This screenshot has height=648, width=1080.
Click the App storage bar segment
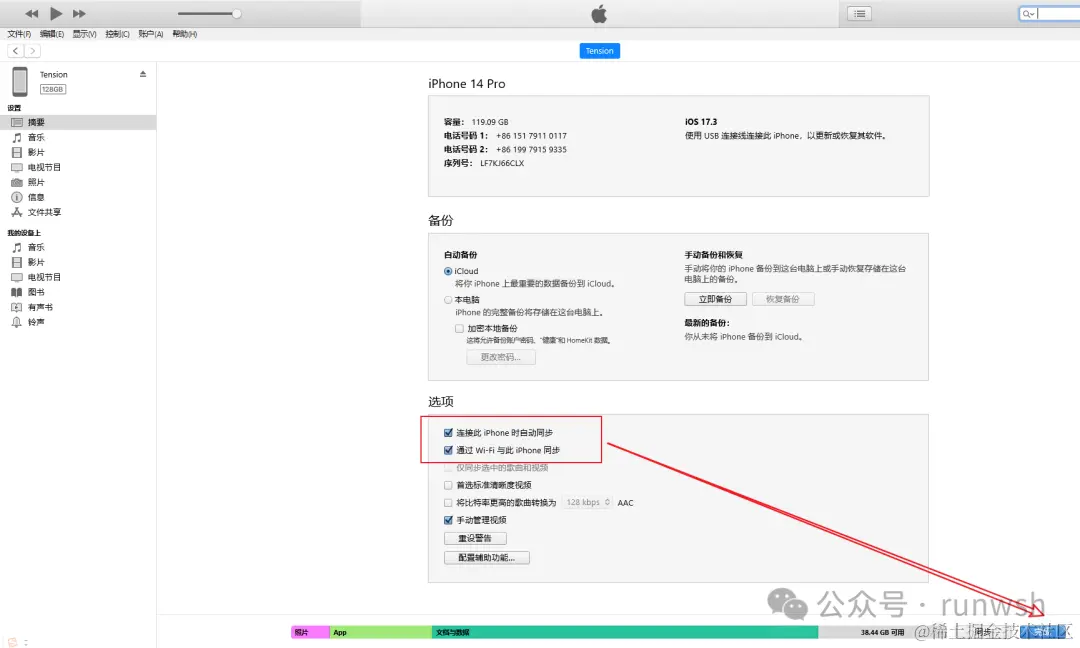pyautogui.click(x=381, y=632)
